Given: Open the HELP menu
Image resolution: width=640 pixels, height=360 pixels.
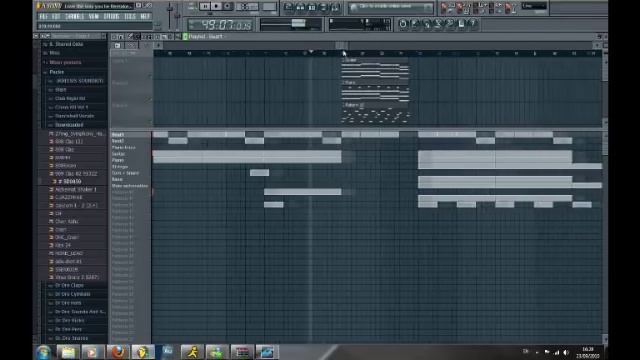Looking at the screenshot, I should pyautogui.click(x=145, y=17).
